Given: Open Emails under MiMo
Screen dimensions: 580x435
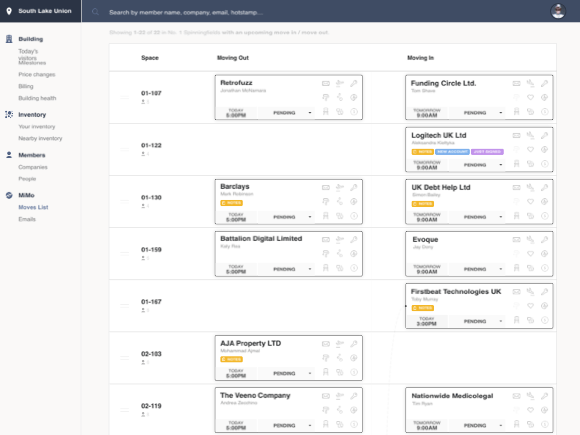Looking at the screenshot, I should point(27,219).
